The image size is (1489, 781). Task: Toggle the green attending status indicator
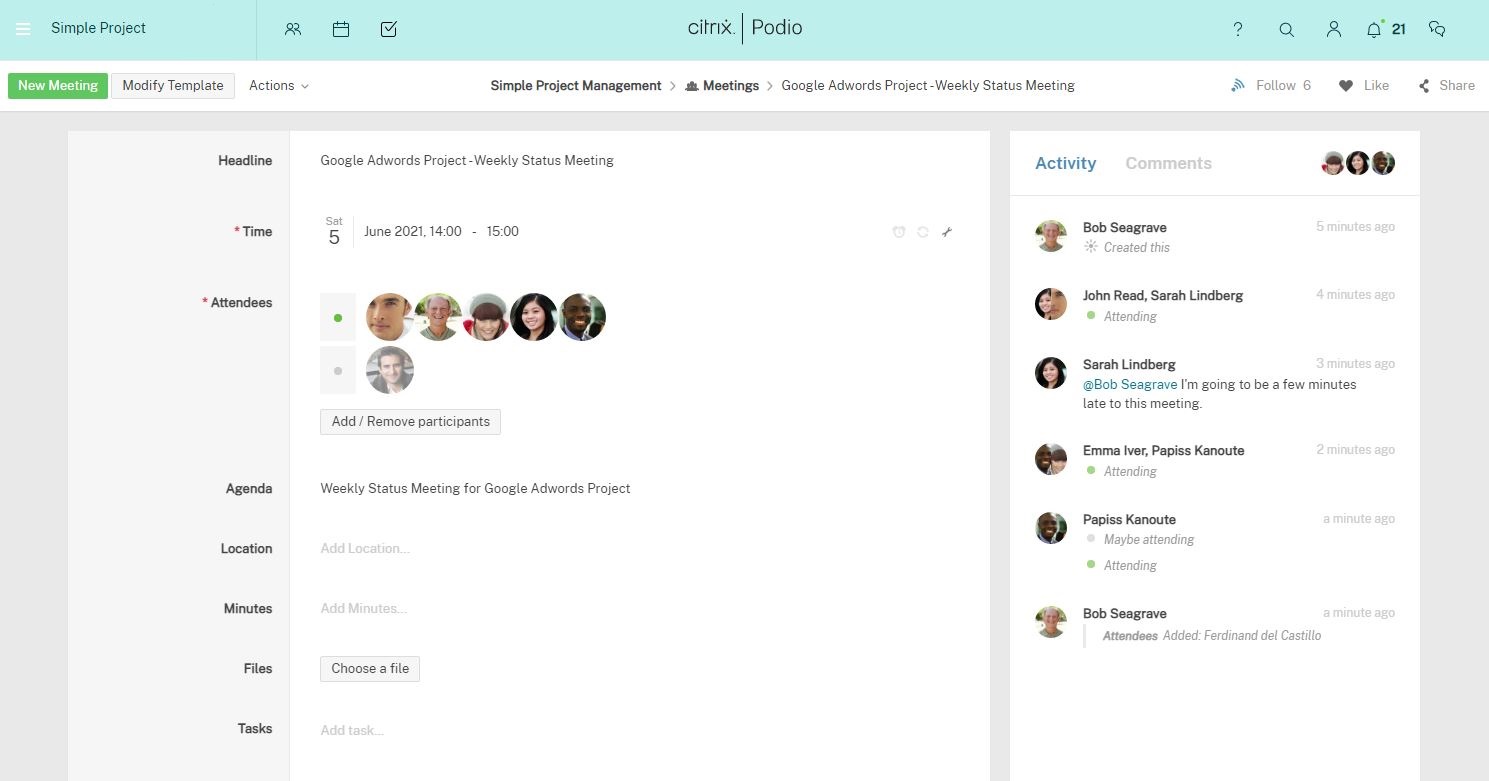coord(338,318)
